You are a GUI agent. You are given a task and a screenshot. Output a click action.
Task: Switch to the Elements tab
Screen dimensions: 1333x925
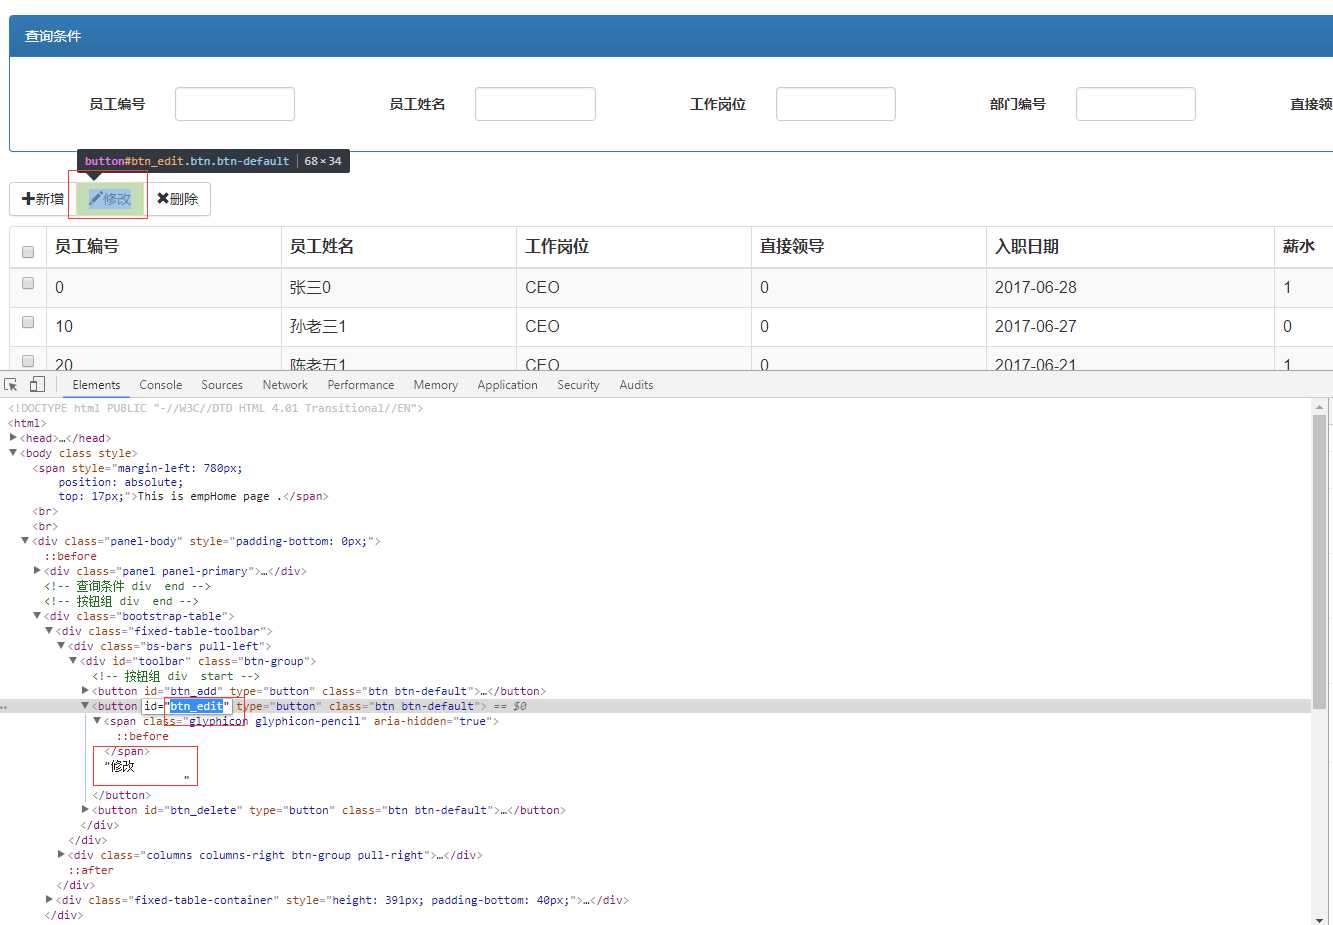pyautogui.click(x=96, y=385)
